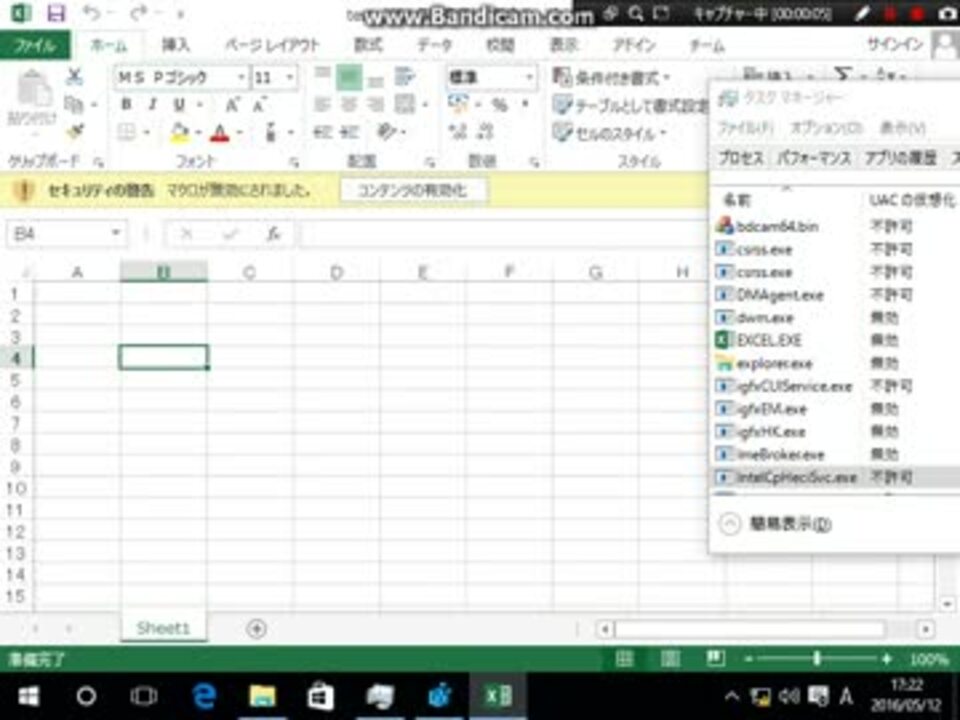Click Enable Content in security warning bar
The width and height of the screenshot is (960, 720).
pos(413,190)
